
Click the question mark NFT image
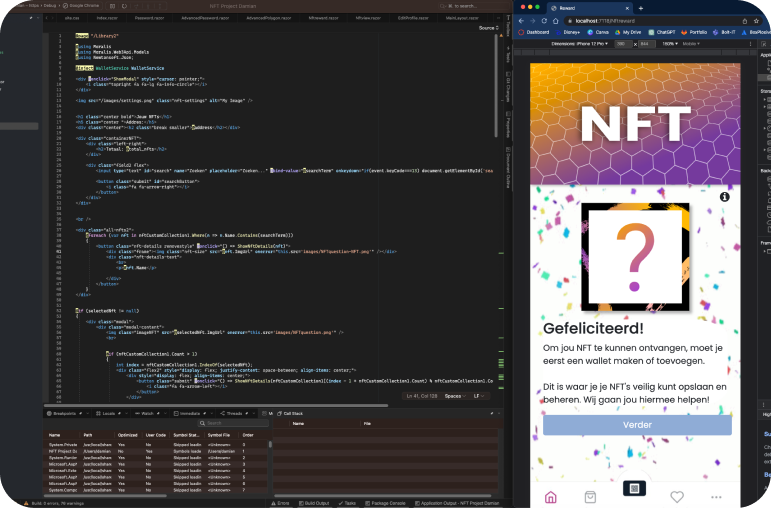pos(633,258)
